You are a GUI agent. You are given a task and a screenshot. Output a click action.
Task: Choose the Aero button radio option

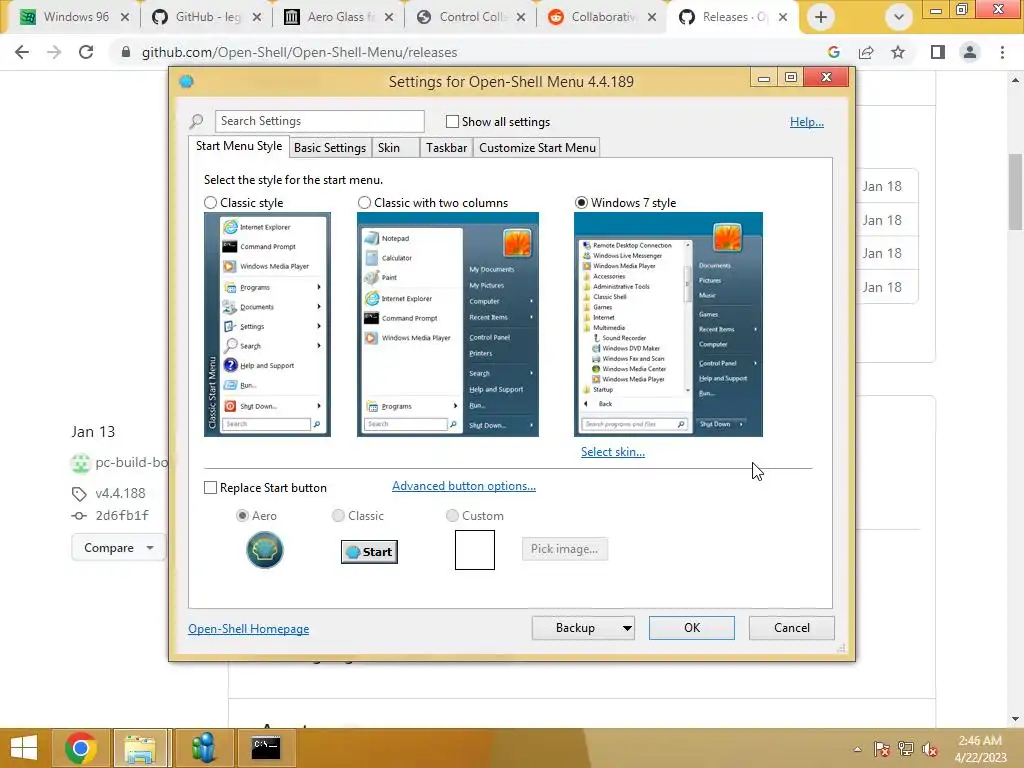pos(242,516)
